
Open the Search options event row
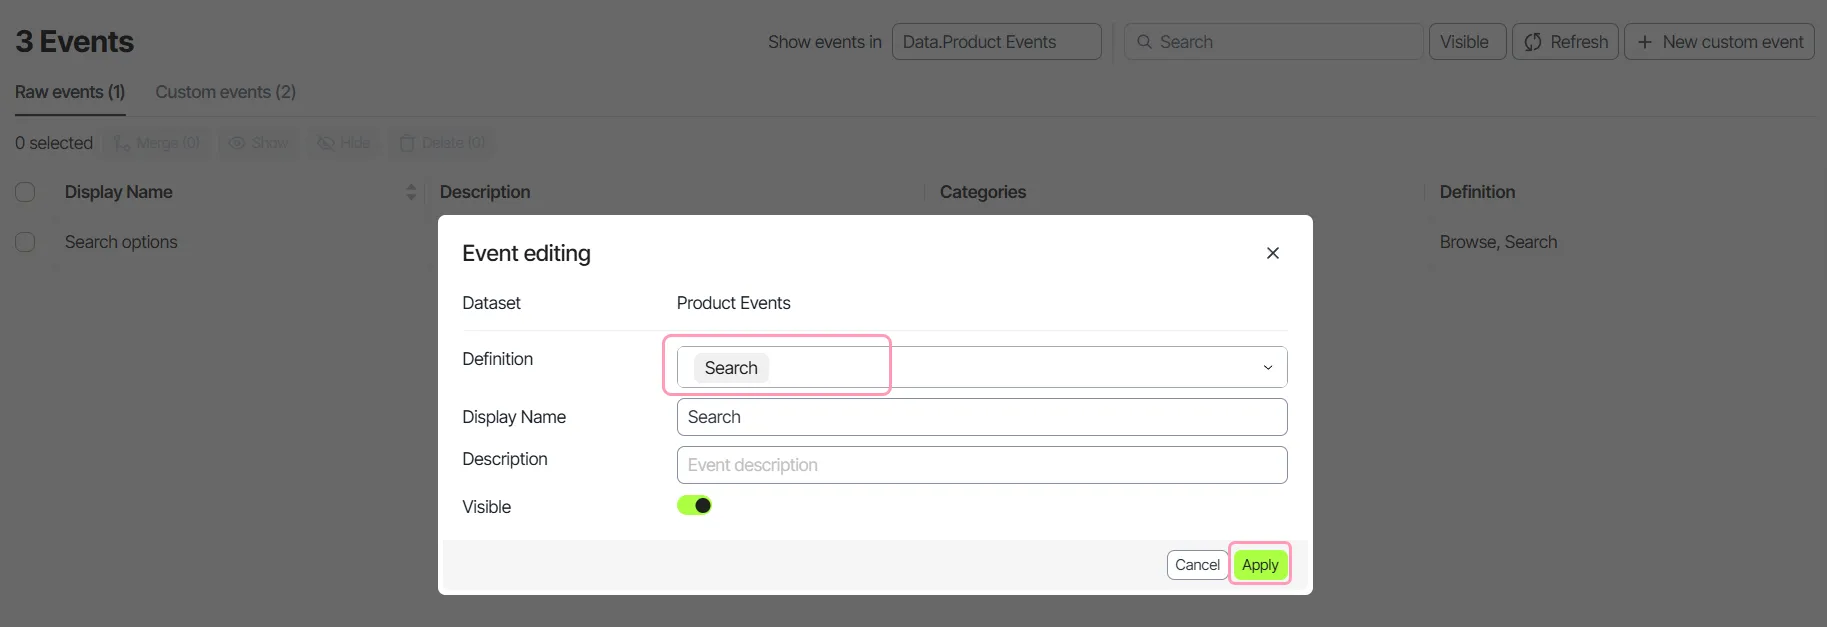[121, 242]
